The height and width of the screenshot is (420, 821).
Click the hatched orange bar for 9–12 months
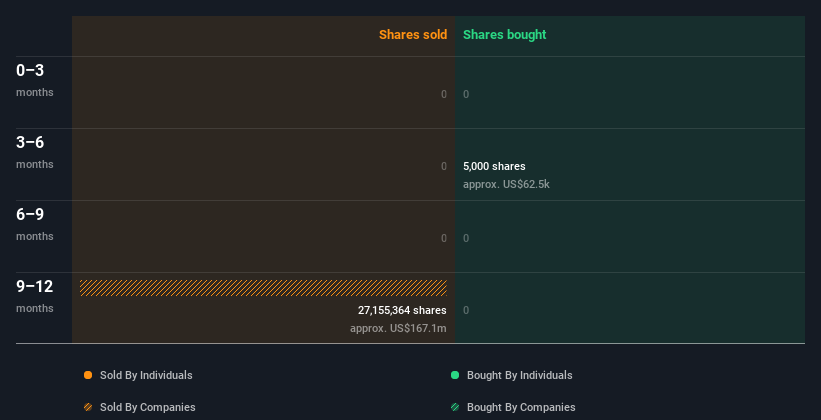coord(263,288)
